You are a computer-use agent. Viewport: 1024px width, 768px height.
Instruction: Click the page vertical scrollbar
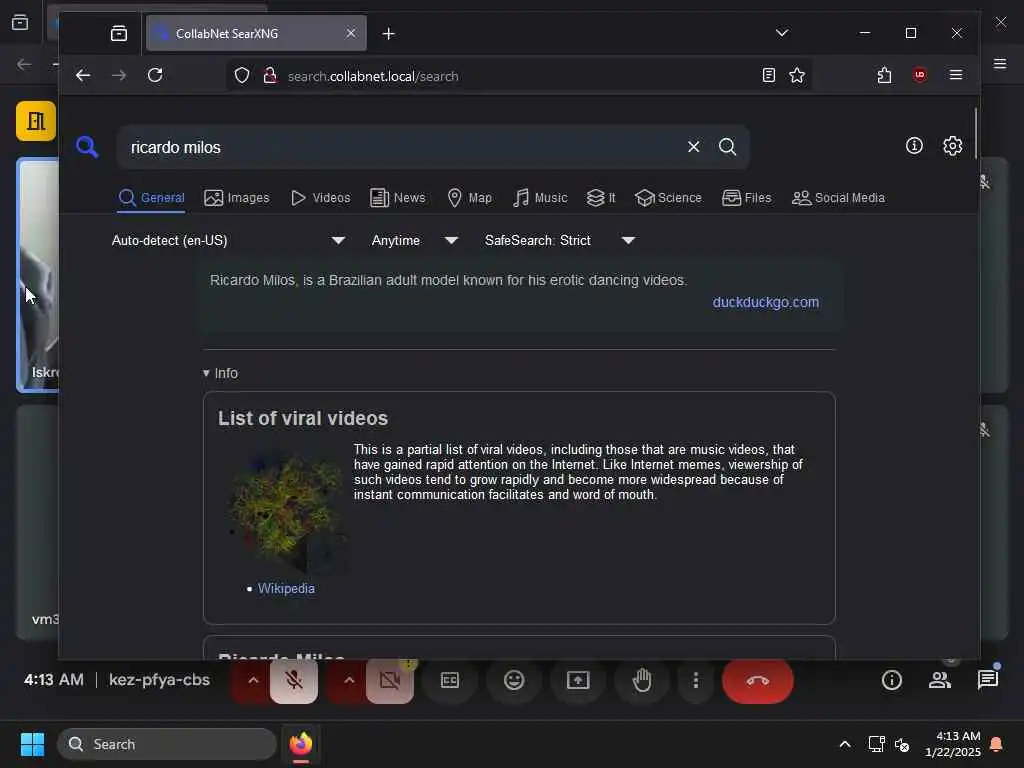click(x=975, y=134)
